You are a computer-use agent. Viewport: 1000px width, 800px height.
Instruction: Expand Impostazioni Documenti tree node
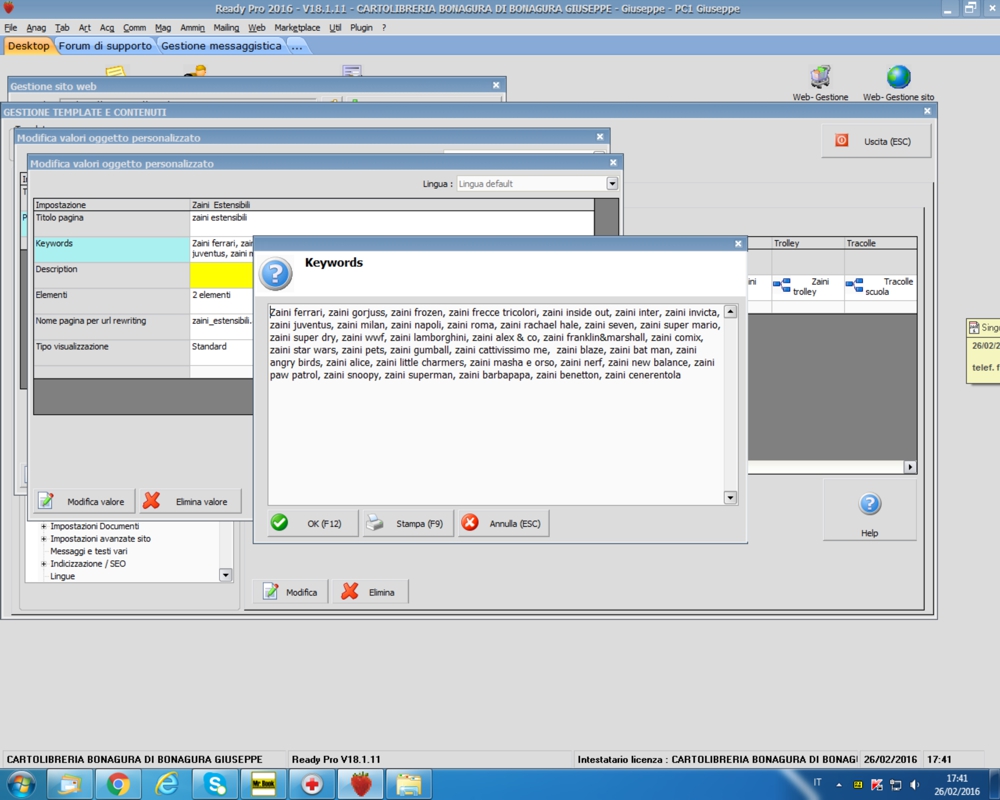click(44, 526)
